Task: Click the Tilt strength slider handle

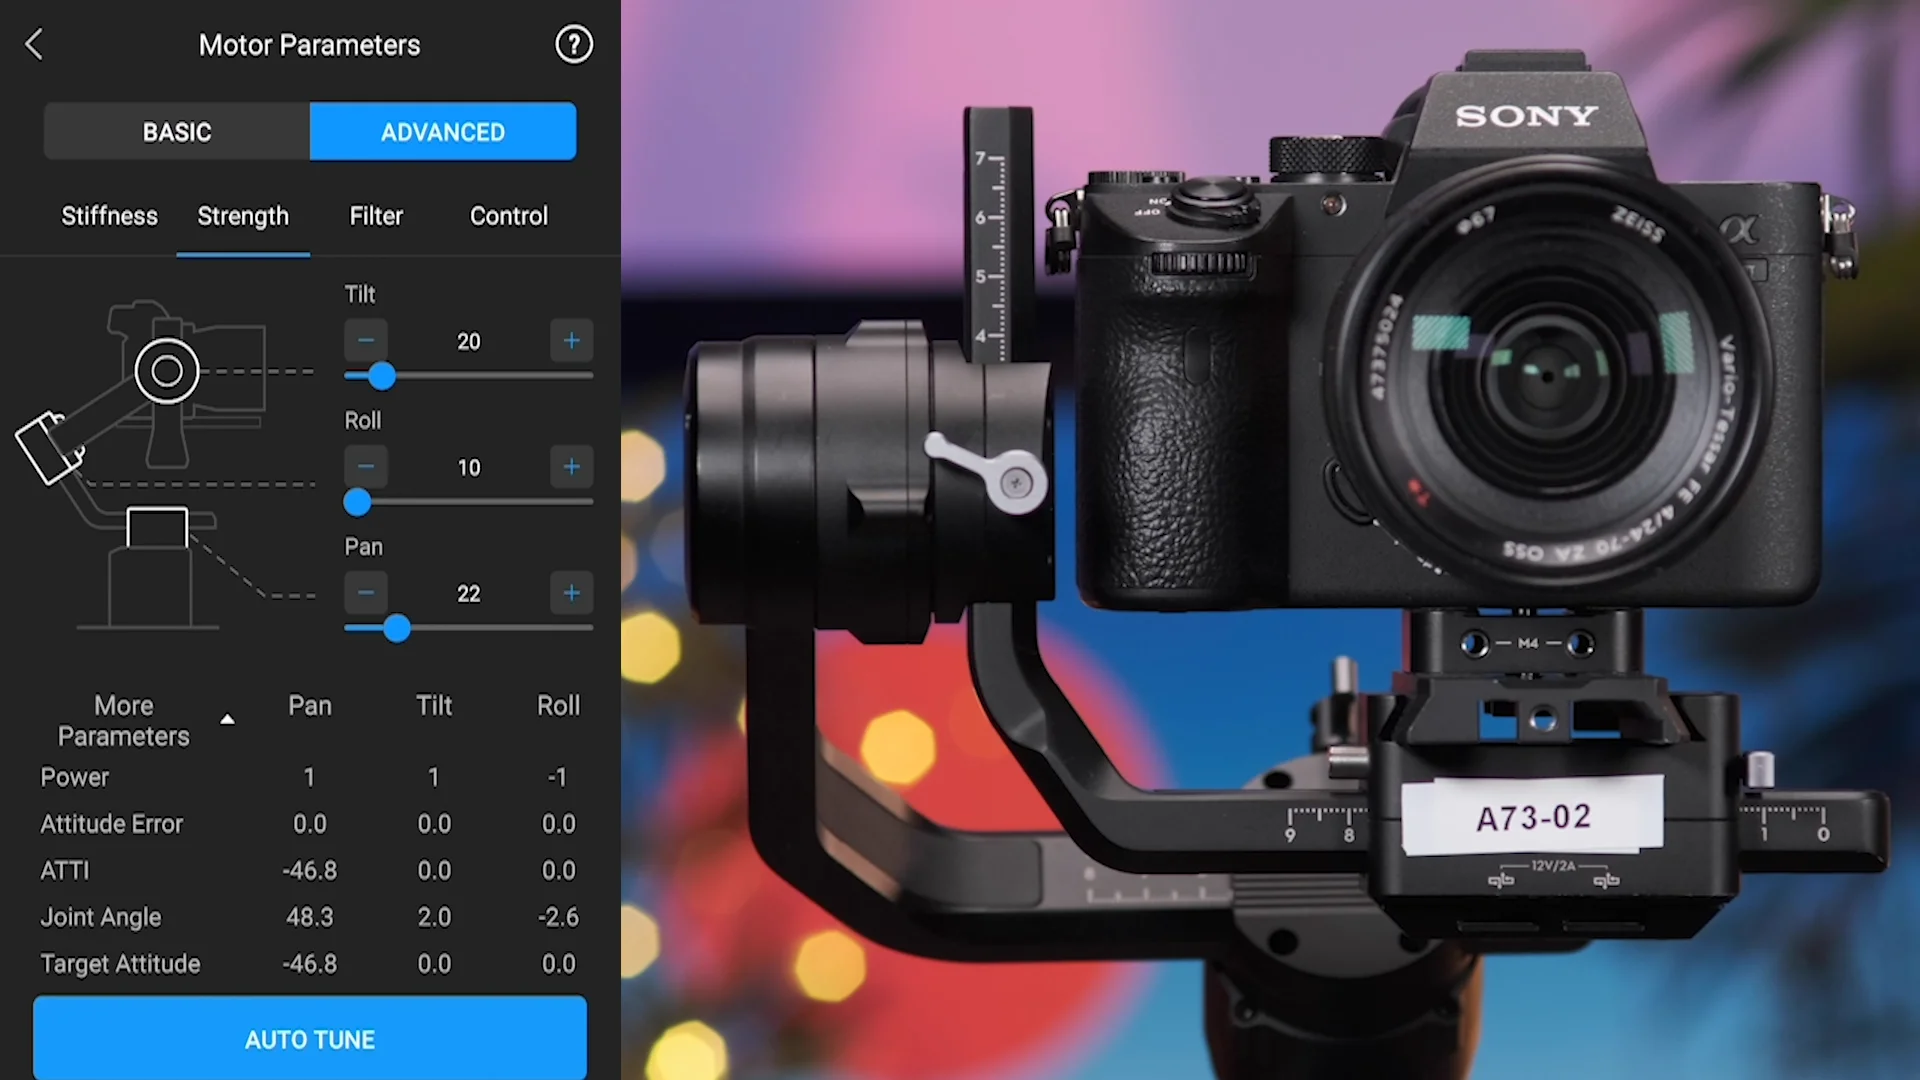Action: (381, 376)
